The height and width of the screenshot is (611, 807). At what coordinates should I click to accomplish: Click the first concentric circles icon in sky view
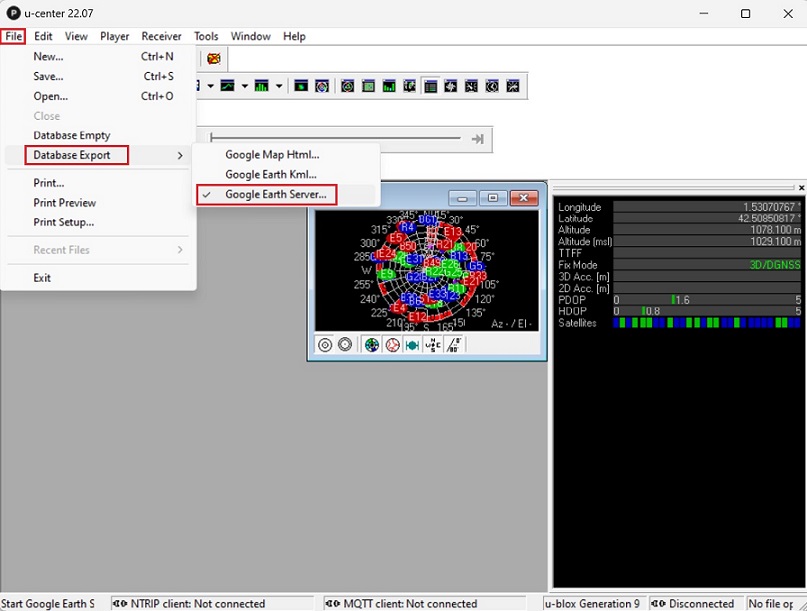click(325, 345)
